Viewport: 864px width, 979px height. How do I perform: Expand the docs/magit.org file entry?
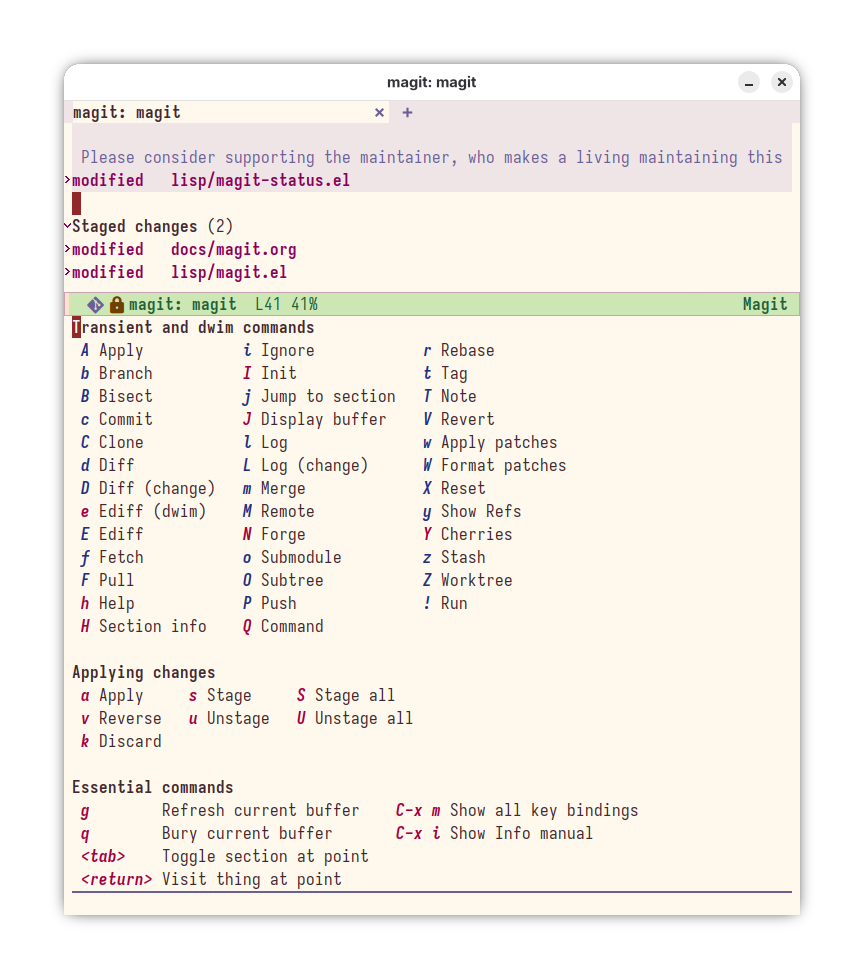coord(67,249)
